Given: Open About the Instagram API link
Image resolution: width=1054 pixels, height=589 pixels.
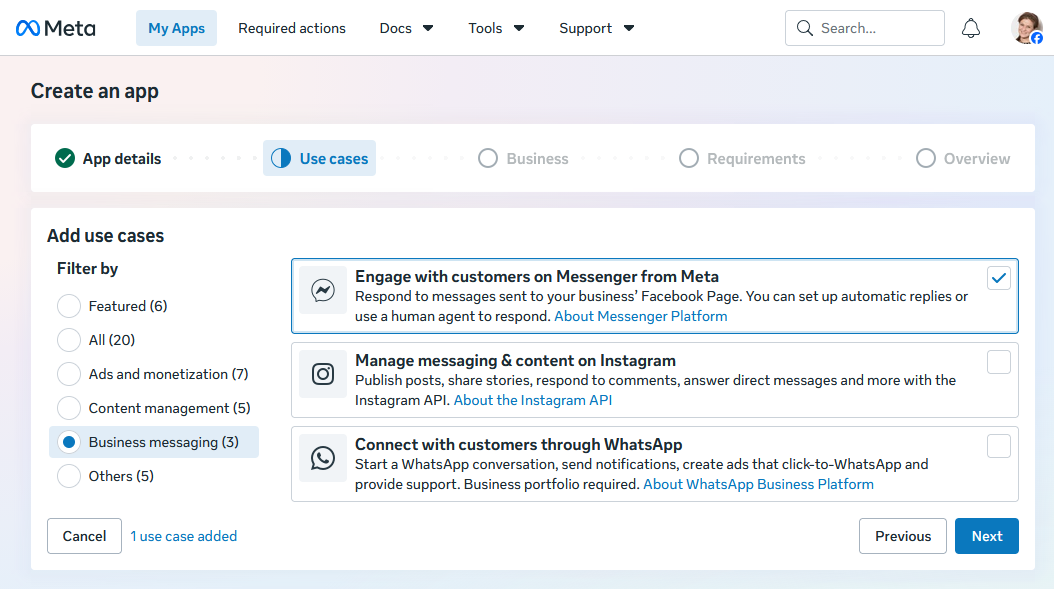Looking at the screenshot, I should click(533, 400).
